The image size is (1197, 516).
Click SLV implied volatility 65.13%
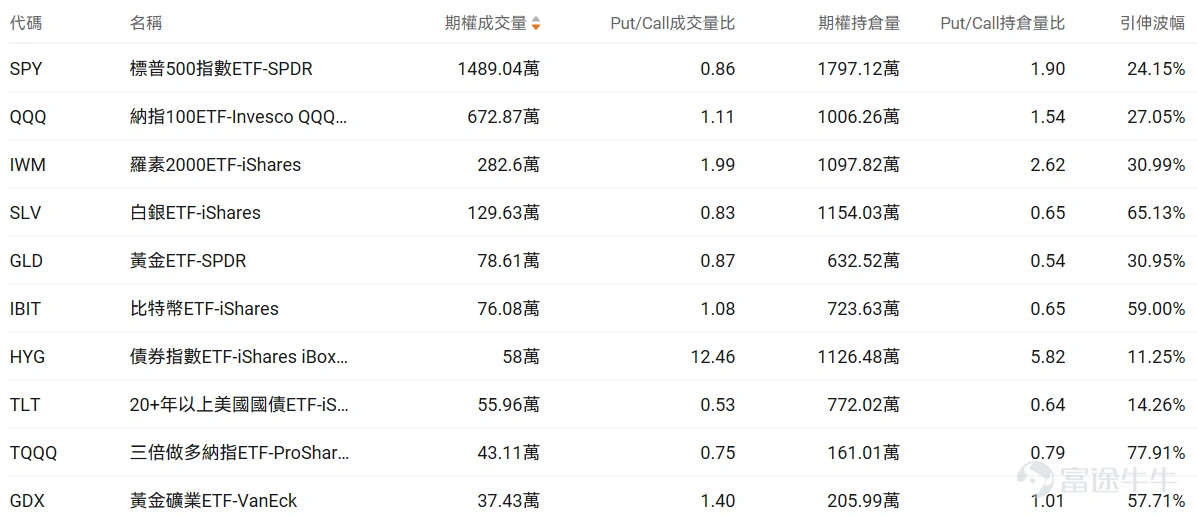tap(1157, 213)
